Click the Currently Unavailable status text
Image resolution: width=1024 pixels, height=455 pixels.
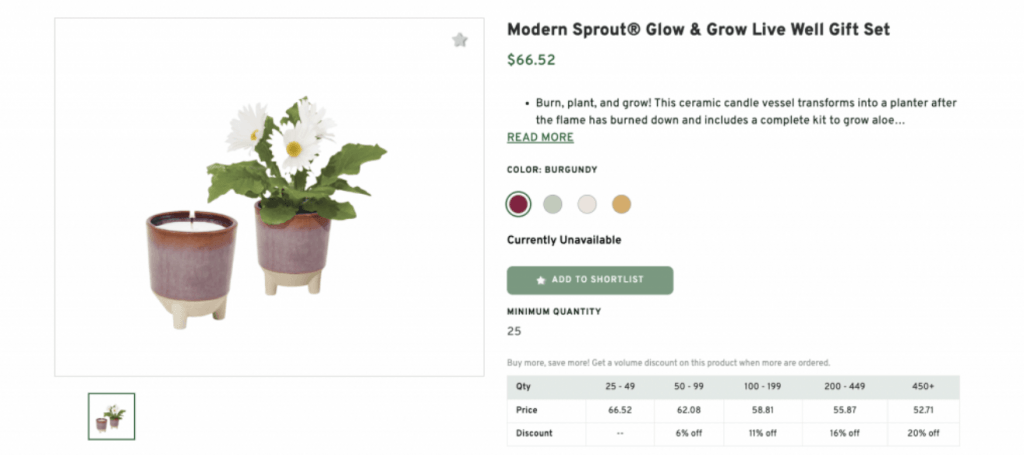click(x=564, y=240)
